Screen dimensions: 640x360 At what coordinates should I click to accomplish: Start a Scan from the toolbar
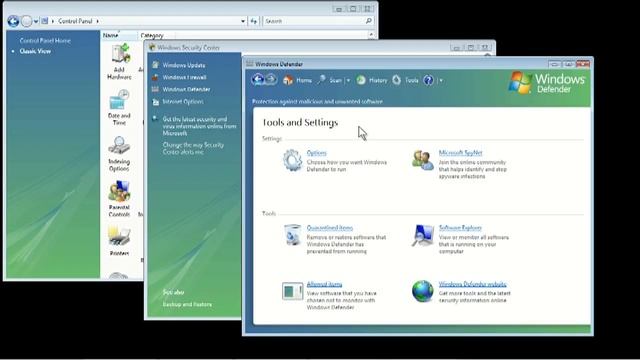[330, 80]
